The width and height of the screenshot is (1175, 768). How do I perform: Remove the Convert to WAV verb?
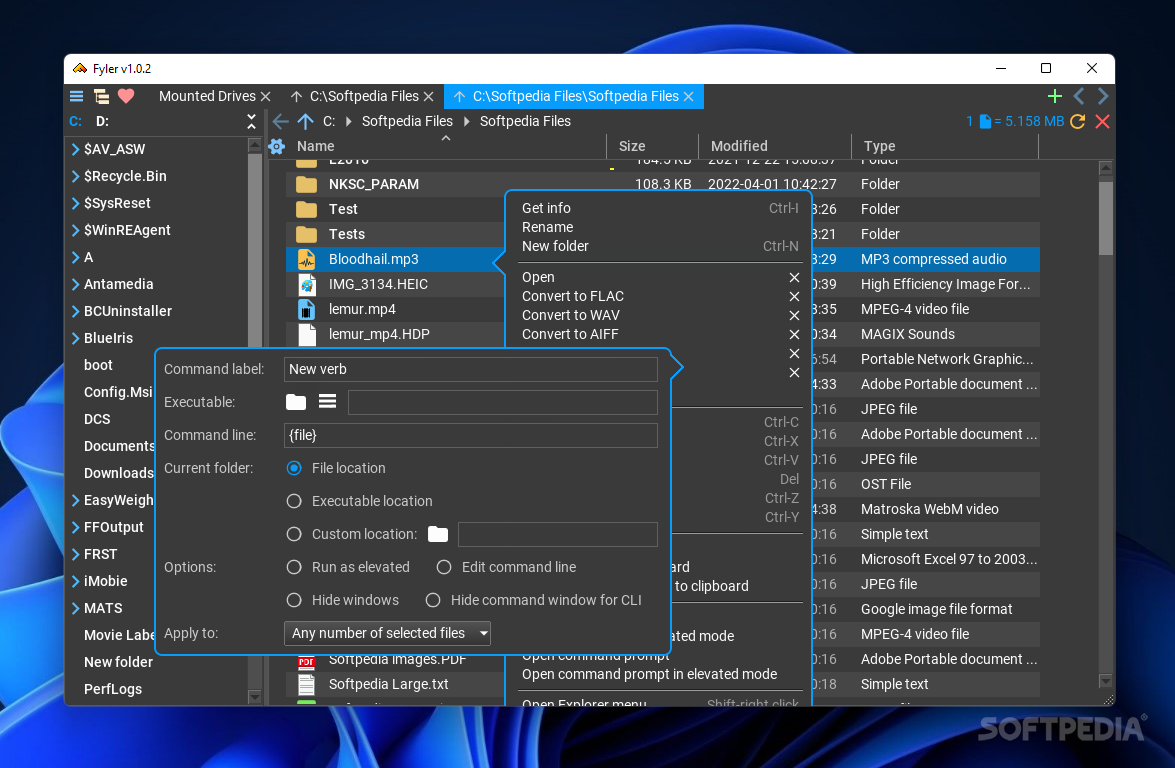(794, 315)
